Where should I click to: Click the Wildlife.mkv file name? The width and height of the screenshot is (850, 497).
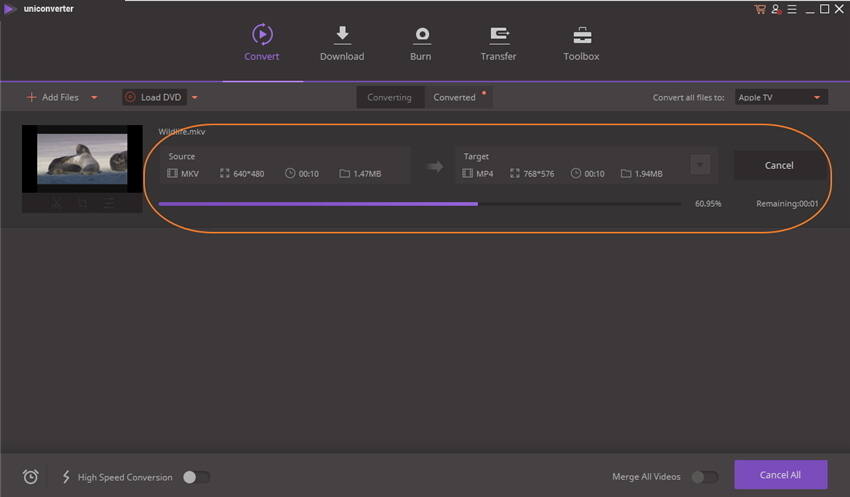tap(182, 132)
